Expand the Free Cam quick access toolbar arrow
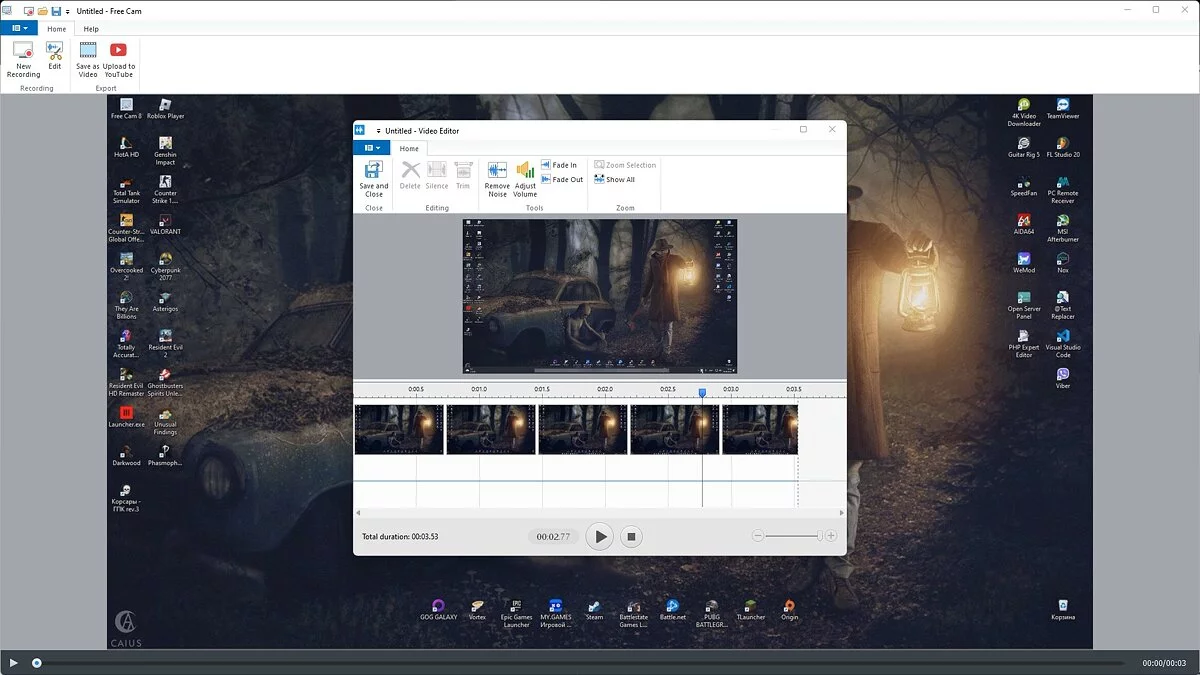Viewport: 1200px width, 675px height. click(x=67, y=10)
